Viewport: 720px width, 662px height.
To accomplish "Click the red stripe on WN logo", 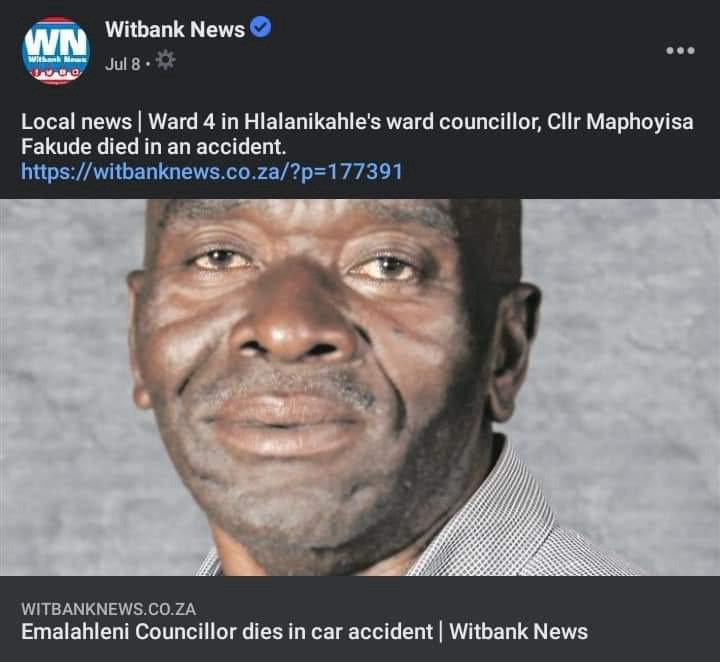I will point(56,22).
